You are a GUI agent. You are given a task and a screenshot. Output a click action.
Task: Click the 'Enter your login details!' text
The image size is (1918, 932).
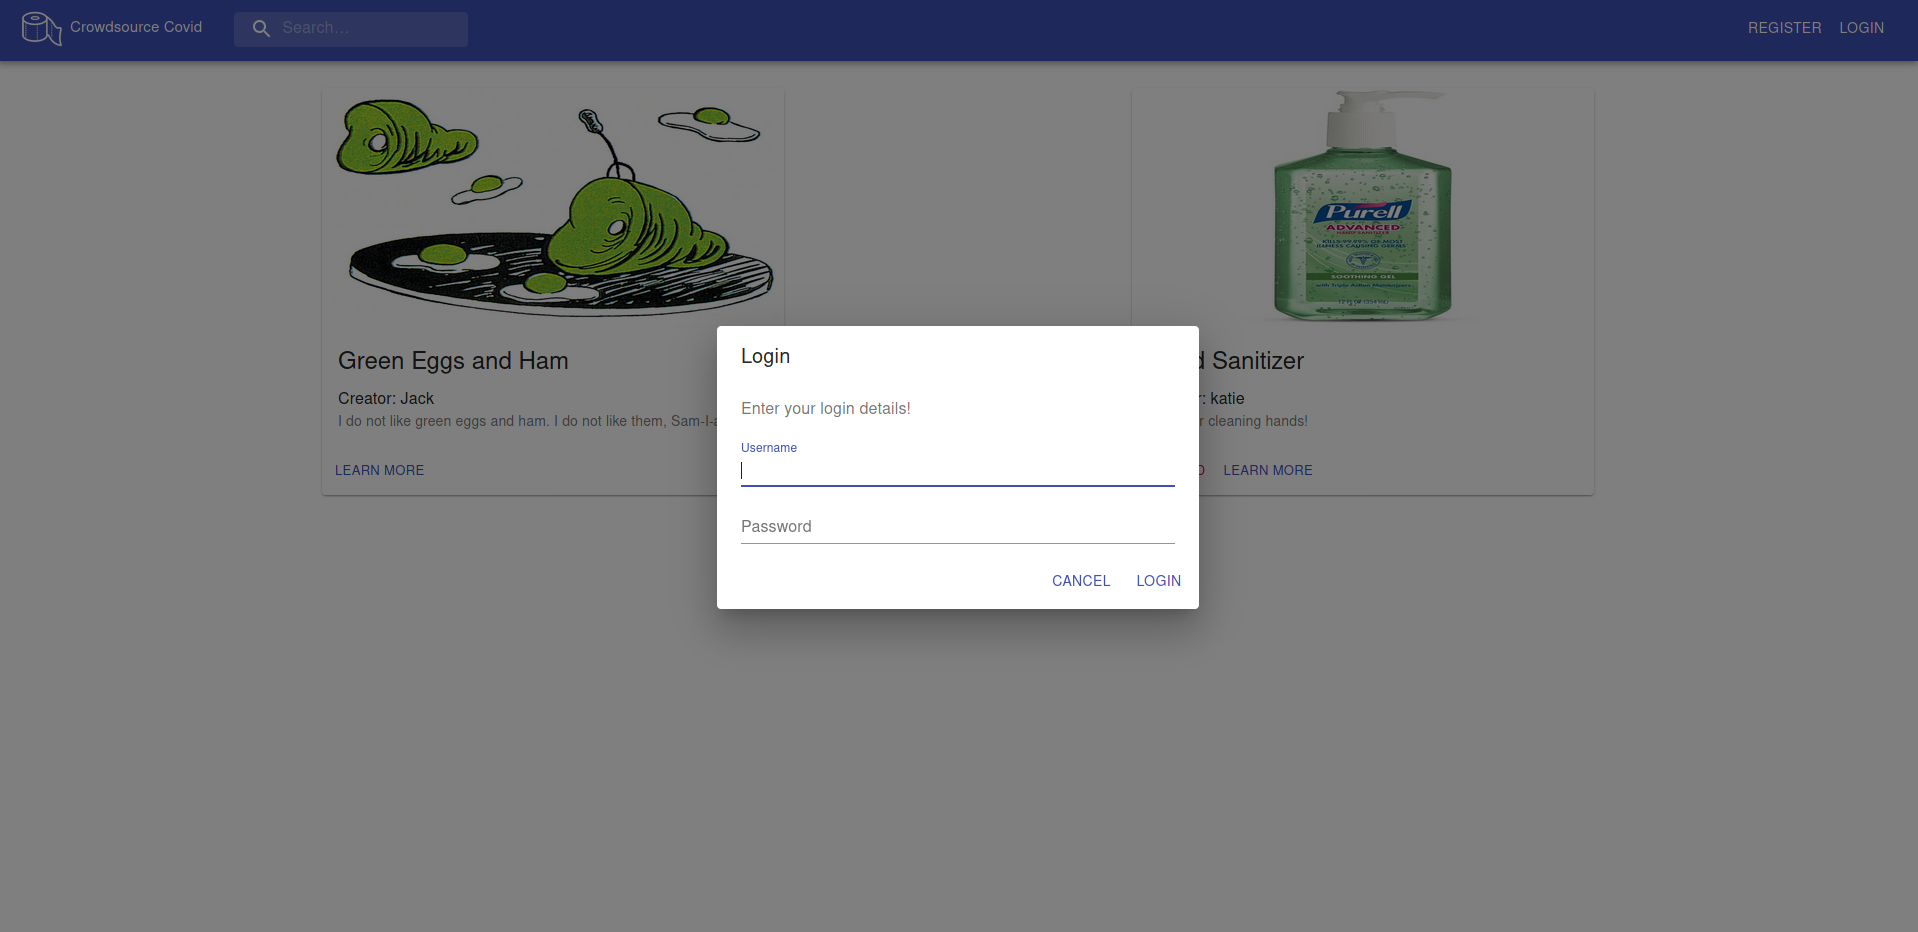pyautogui.click(x=826, y=408)
